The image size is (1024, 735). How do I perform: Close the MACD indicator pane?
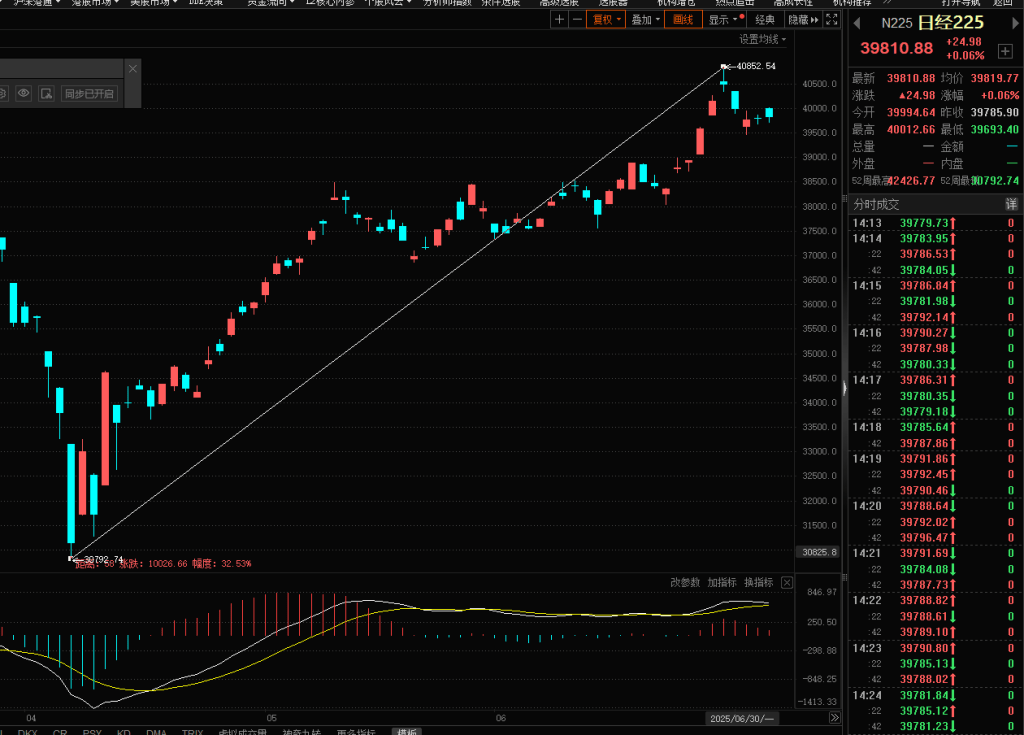(787, 582)
